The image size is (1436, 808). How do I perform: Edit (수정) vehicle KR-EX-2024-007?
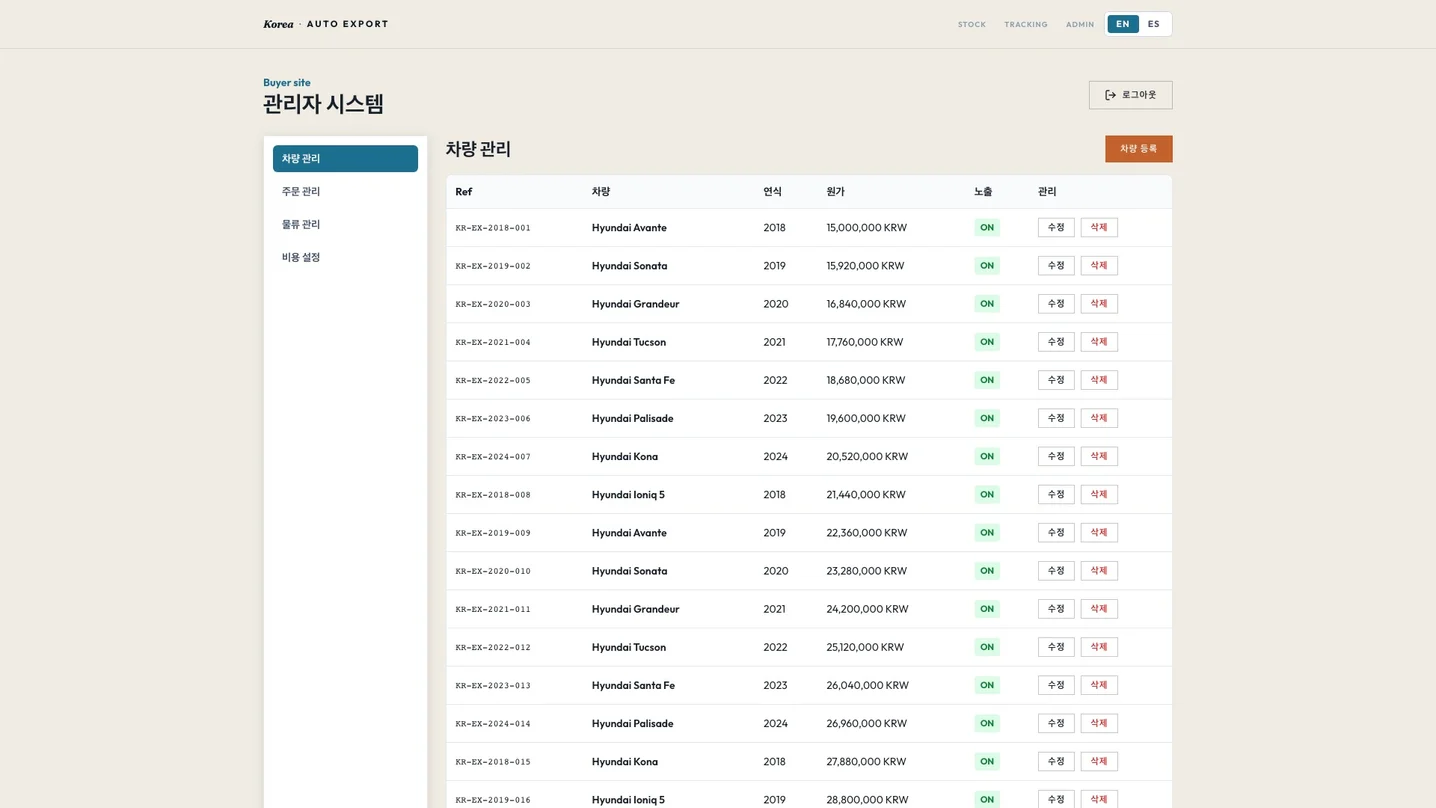(x=1056, y=456)
